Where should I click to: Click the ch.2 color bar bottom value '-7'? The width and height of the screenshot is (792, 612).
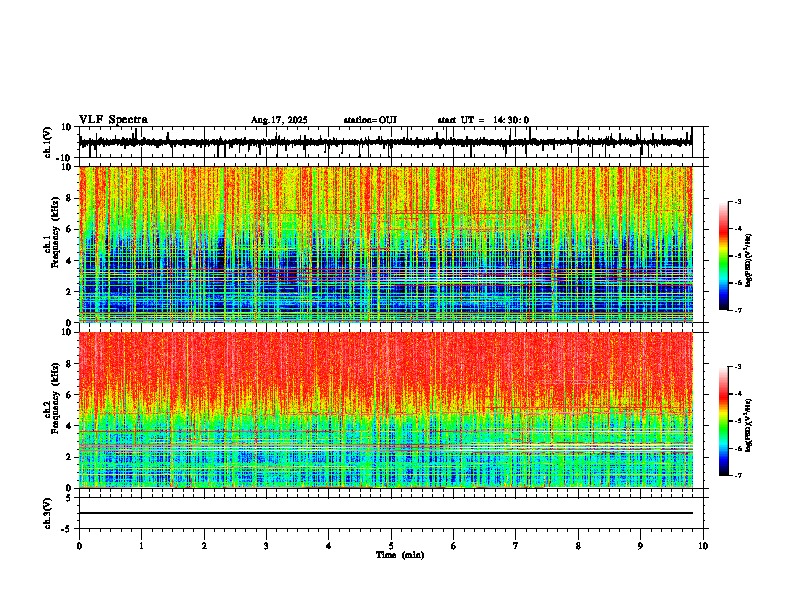pos(737,475)
